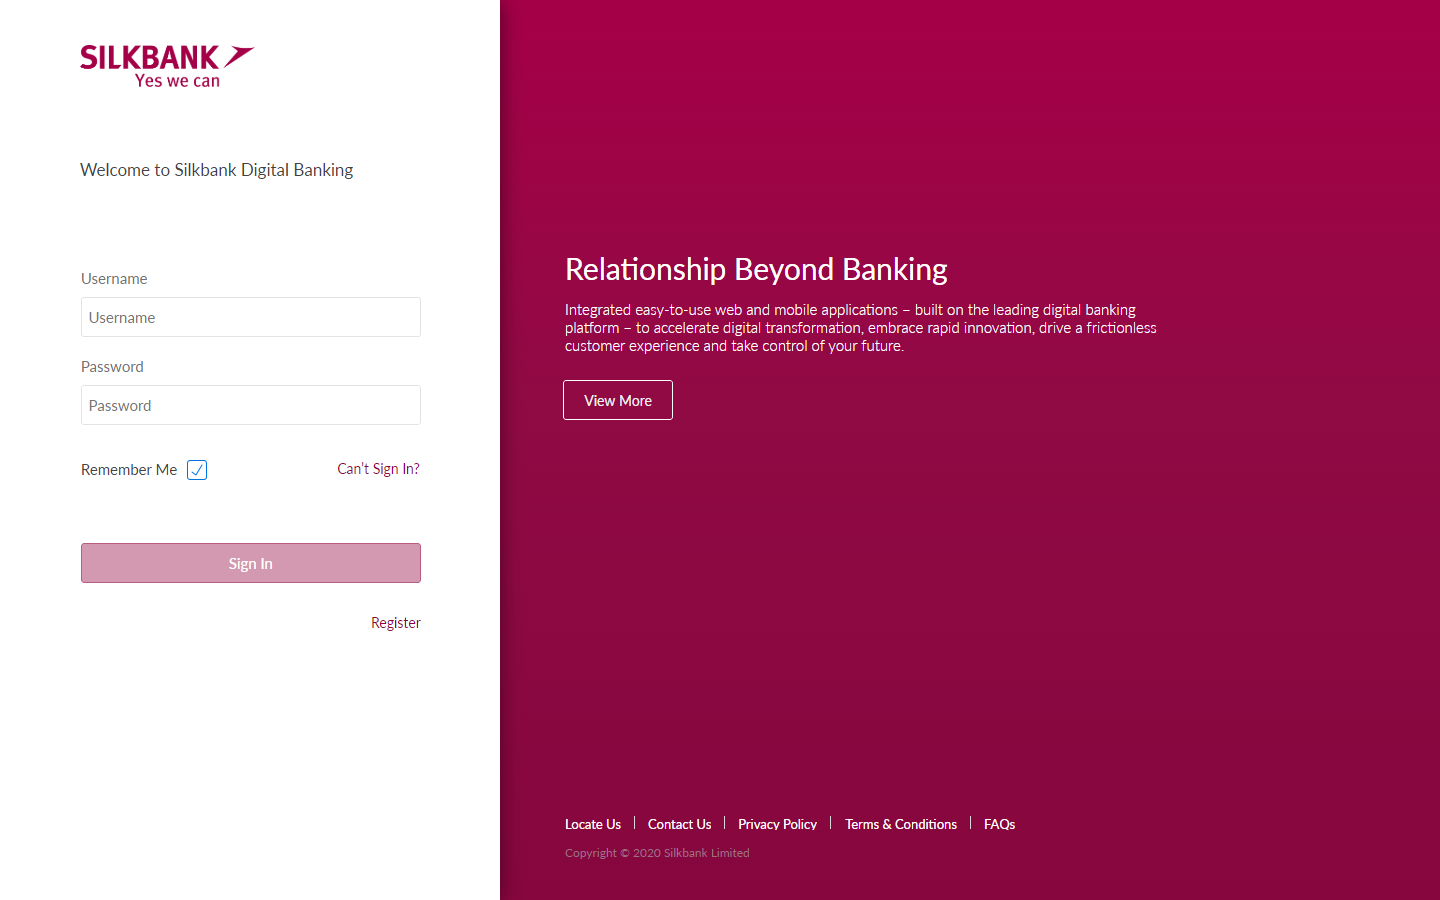Open the Register link
The width and height of the screenshot is (1440, 900).
click(395, 623)
